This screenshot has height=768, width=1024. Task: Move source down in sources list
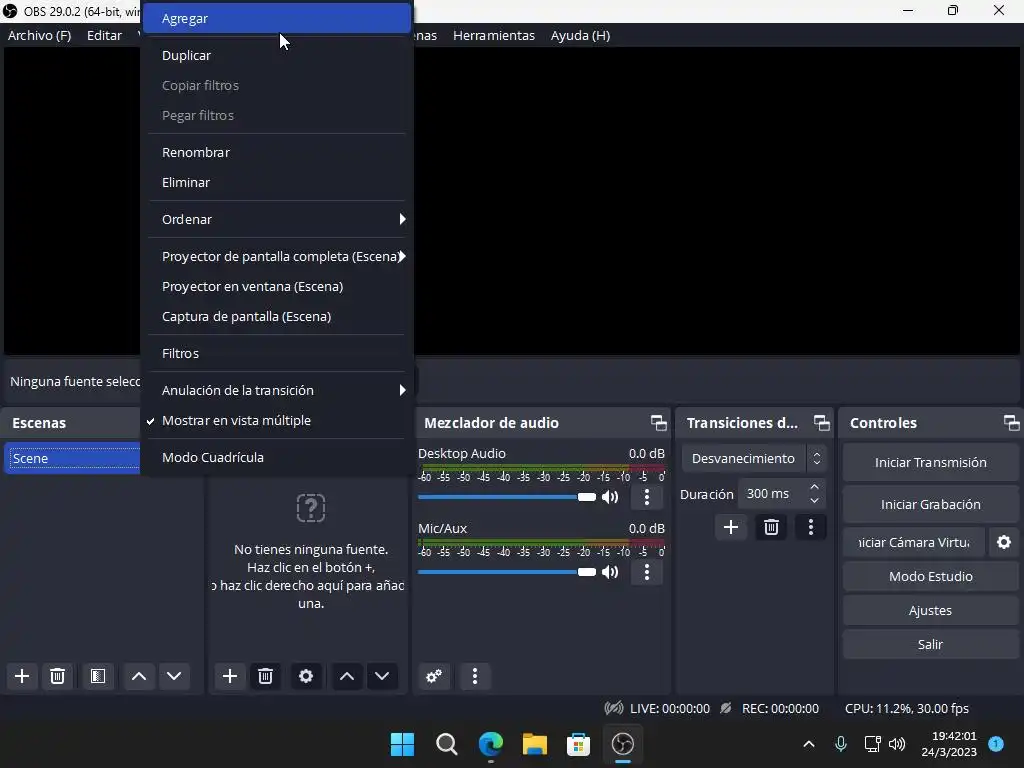pyautogui.click(x=382, y=676)
